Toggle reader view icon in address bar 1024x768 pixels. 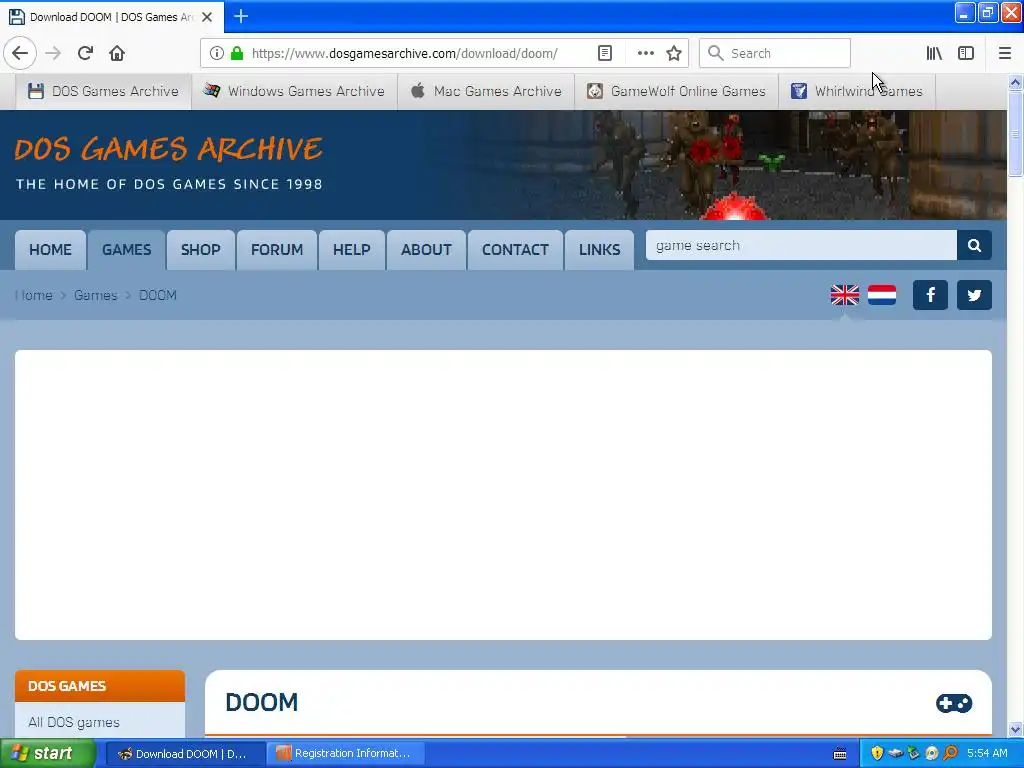pyautogui.click(x=605, y=54)
